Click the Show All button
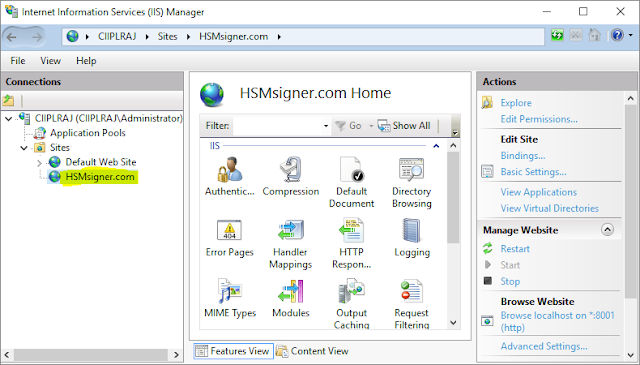This screenshot has height=365, width=640. point(404,126)
